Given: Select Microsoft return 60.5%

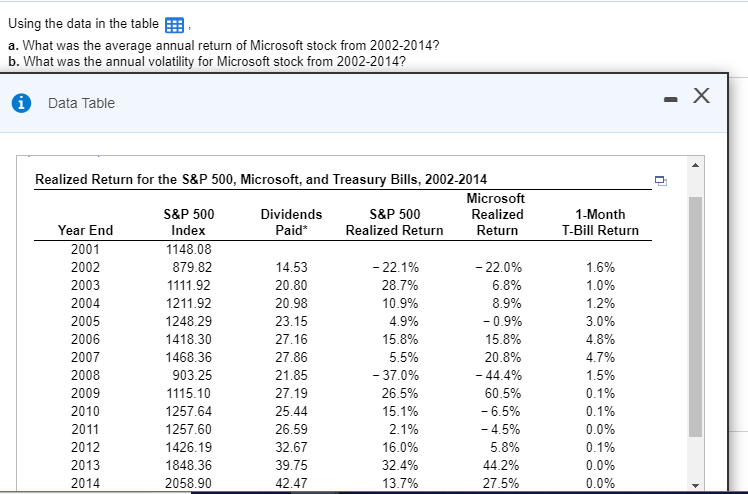Looking at the screenshot, I should [503, 393].
